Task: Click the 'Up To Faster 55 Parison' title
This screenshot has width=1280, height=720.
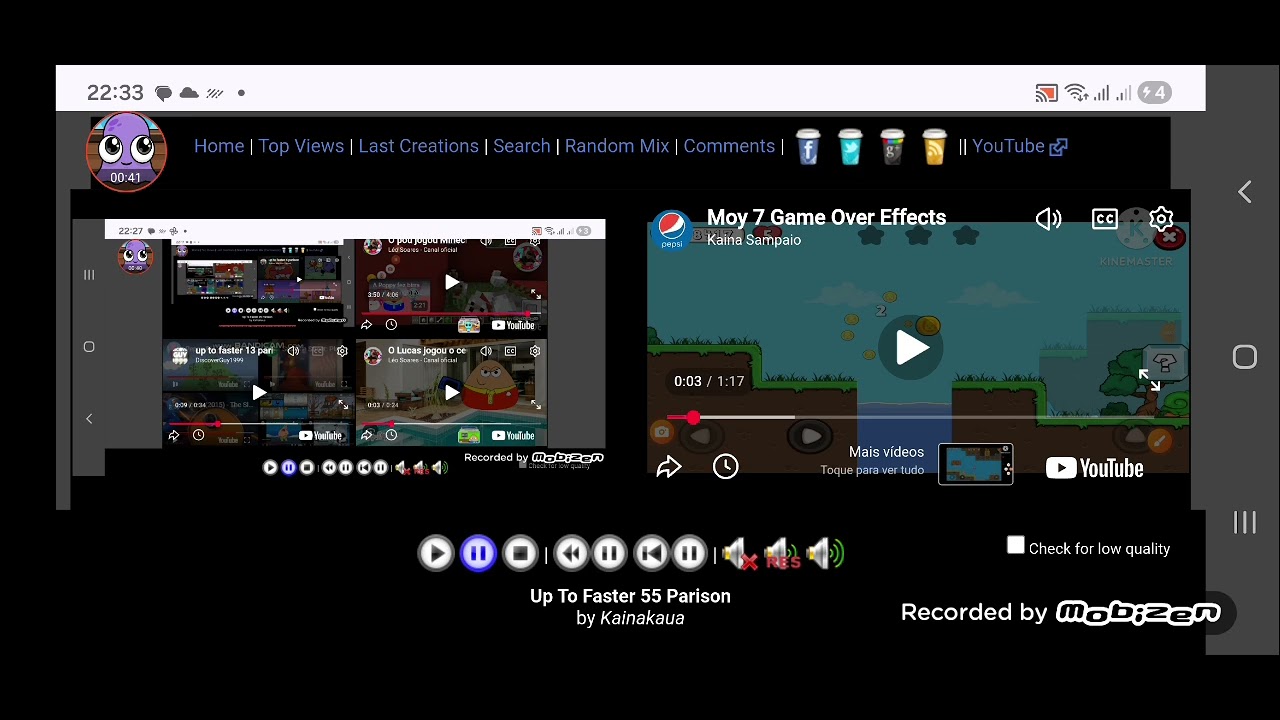Action: [x=630, y=596]
